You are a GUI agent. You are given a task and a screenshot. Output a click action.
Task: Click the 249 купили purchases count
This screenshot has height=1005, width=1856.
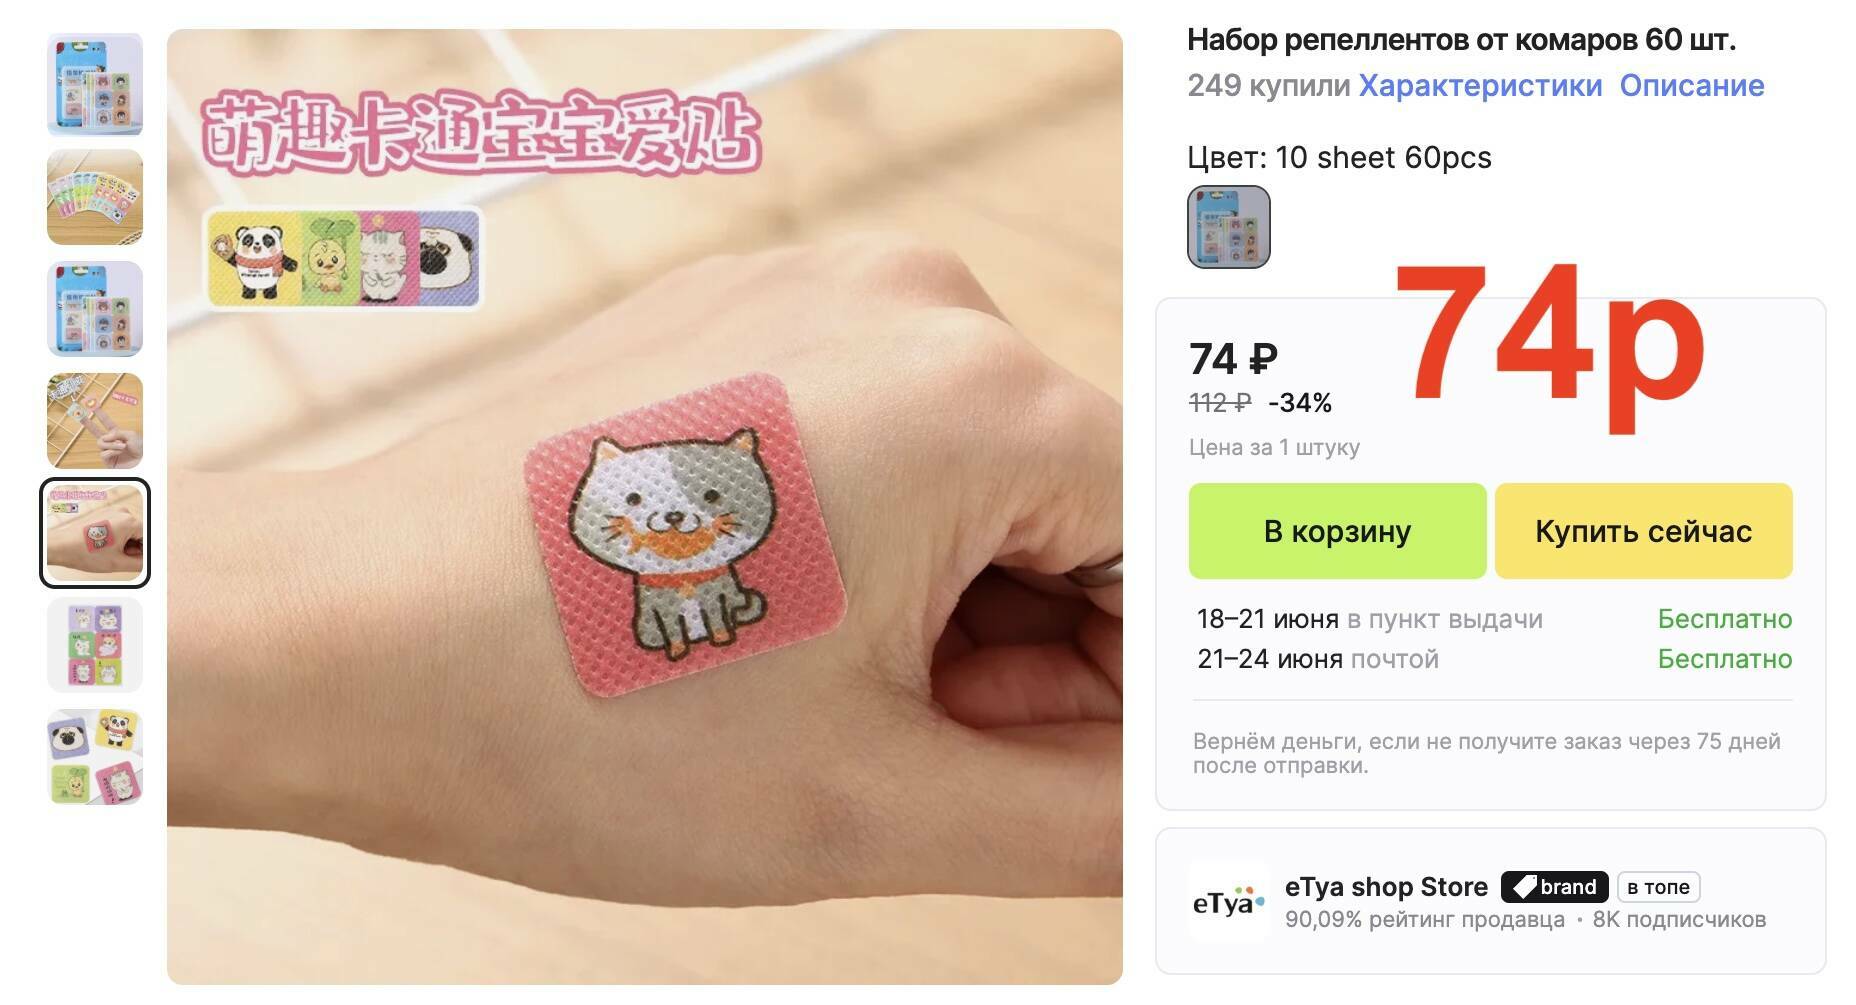(x=1268, y=86)
